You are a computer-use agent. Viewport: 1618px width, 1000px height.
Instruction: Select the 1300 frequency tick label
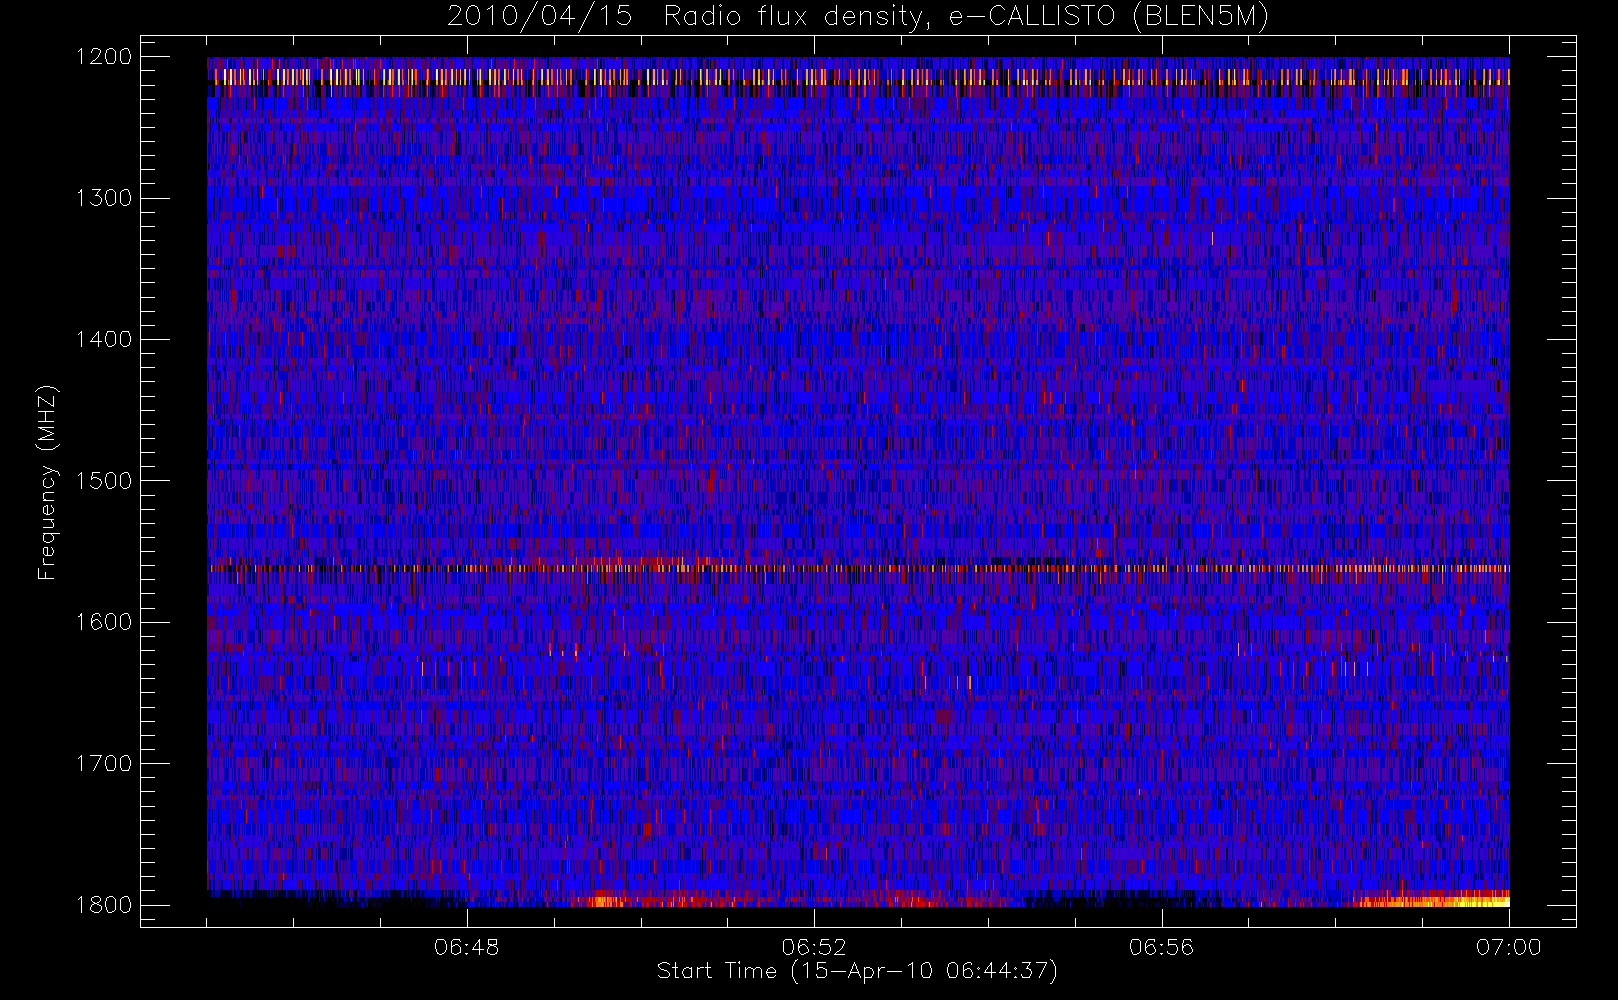[105, 198]
